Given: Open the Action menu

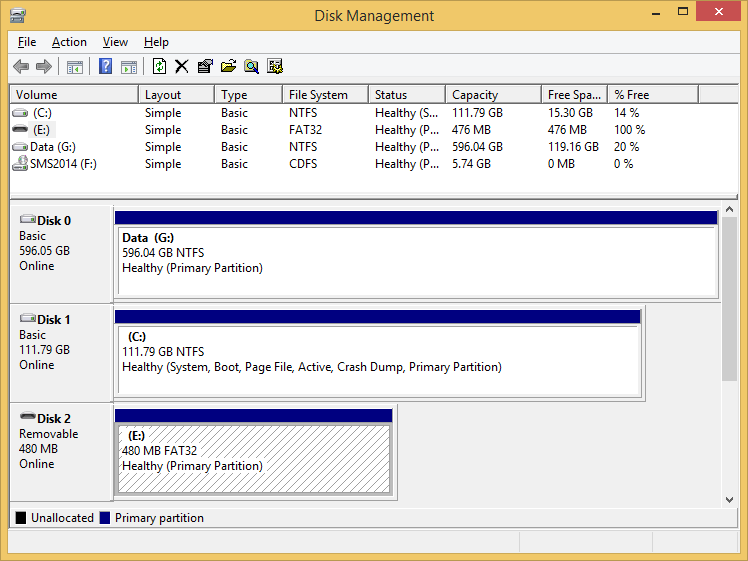Looking at the screenshot, I should 69,42.
